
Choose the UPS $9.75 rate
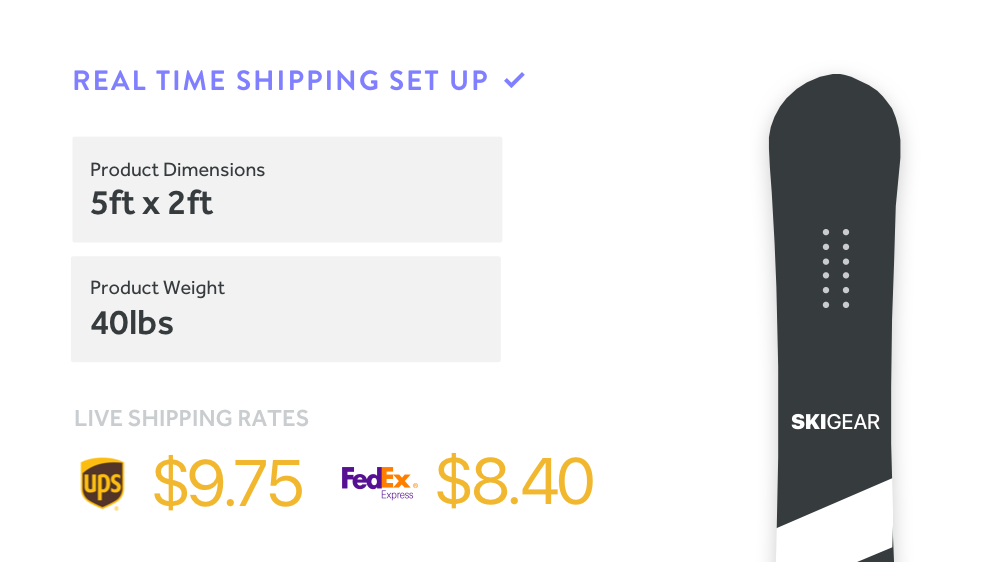[x=228, y=483]
